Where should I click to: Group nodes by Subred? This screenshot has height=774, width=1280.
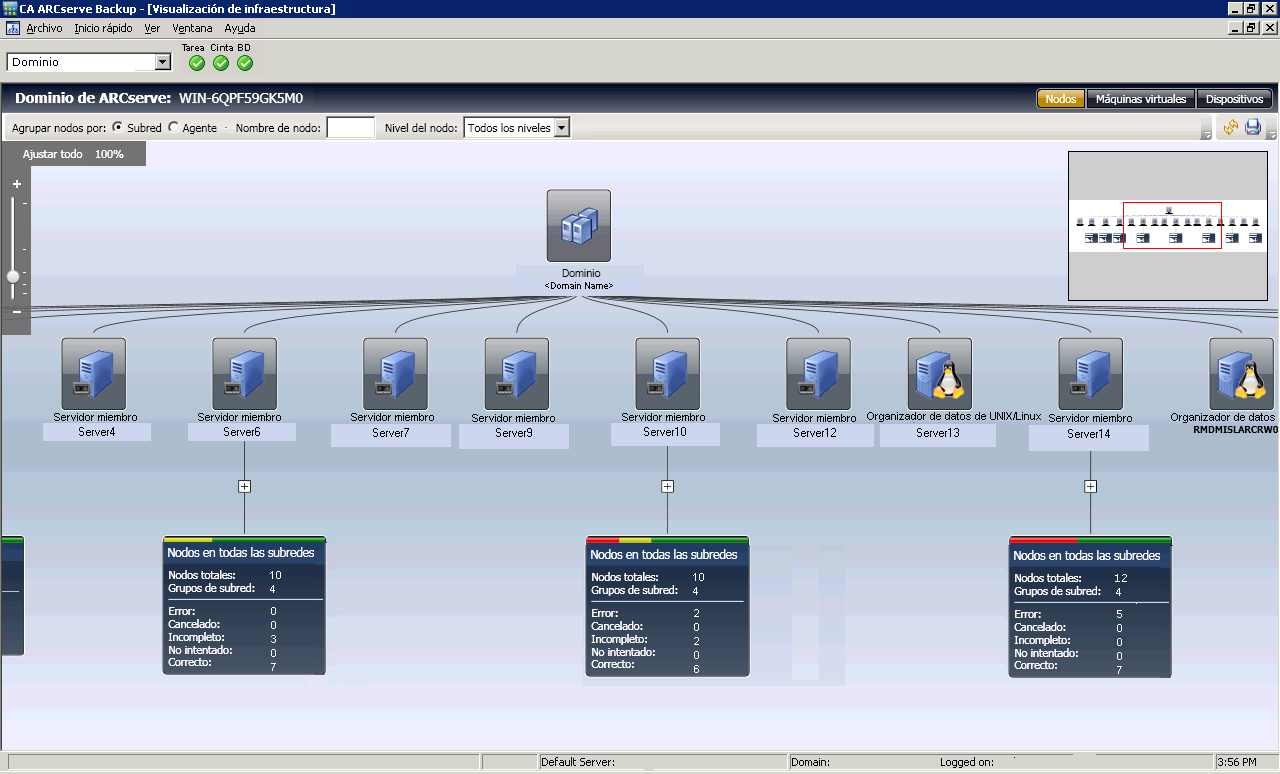(118, 128)
